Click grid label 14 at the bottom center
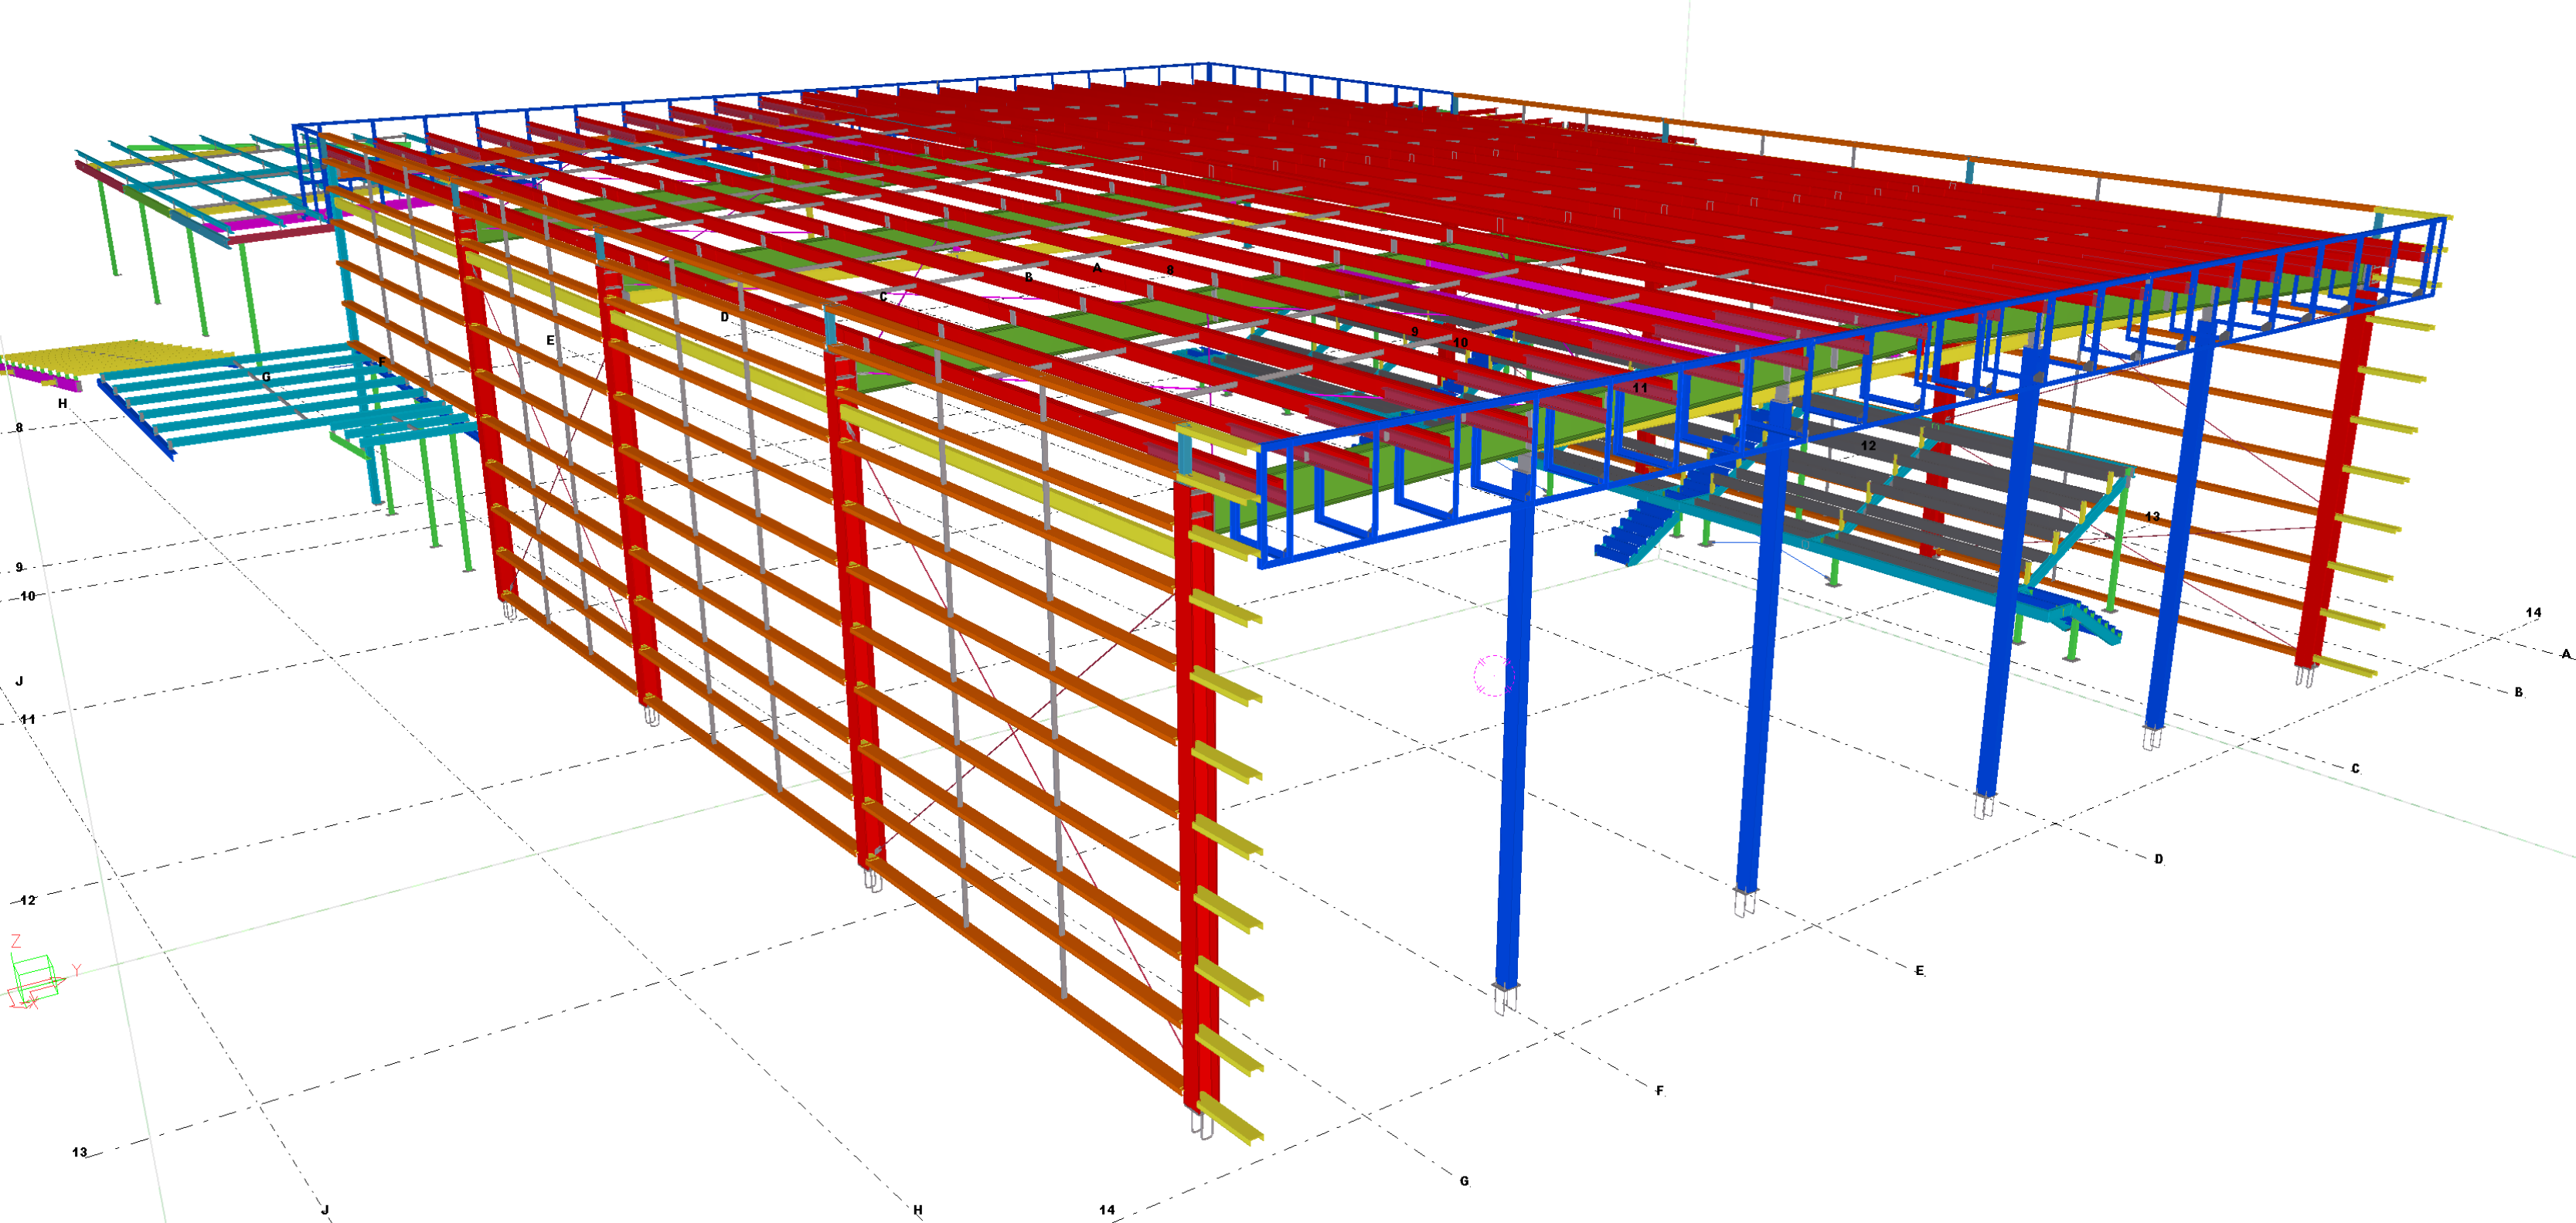 point(1107,1209)
